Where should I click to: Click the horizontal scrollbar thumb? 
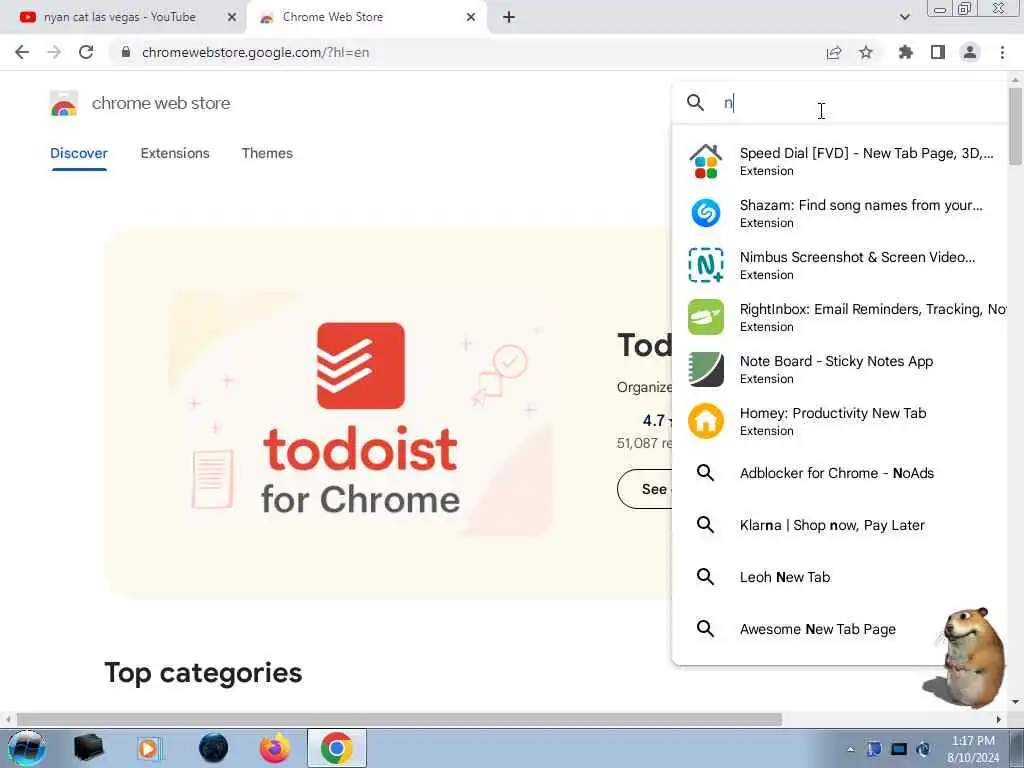coord(400,720)
